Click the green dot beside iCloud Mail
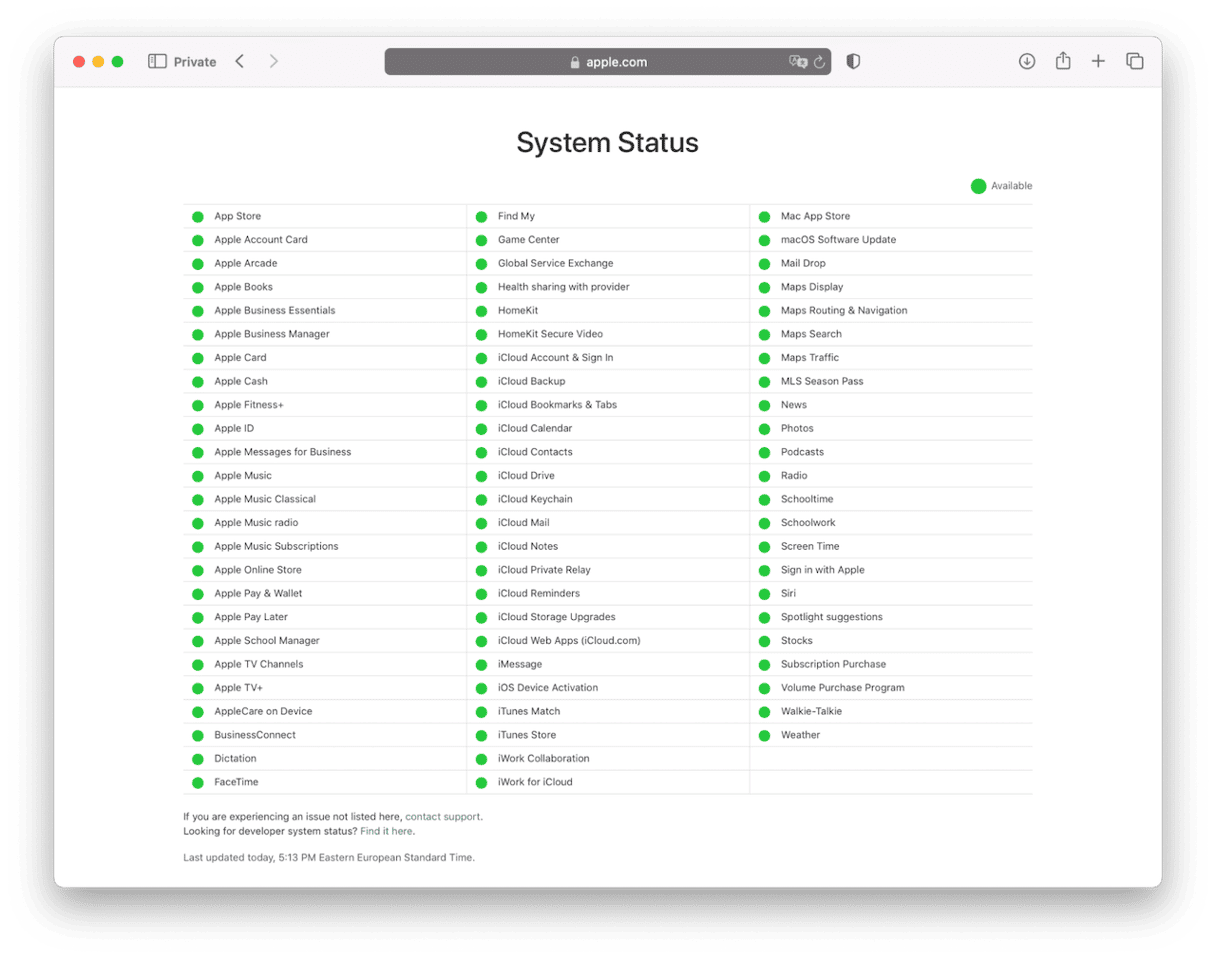Screen dimensions: 1216x959 [x=481, y=523]
